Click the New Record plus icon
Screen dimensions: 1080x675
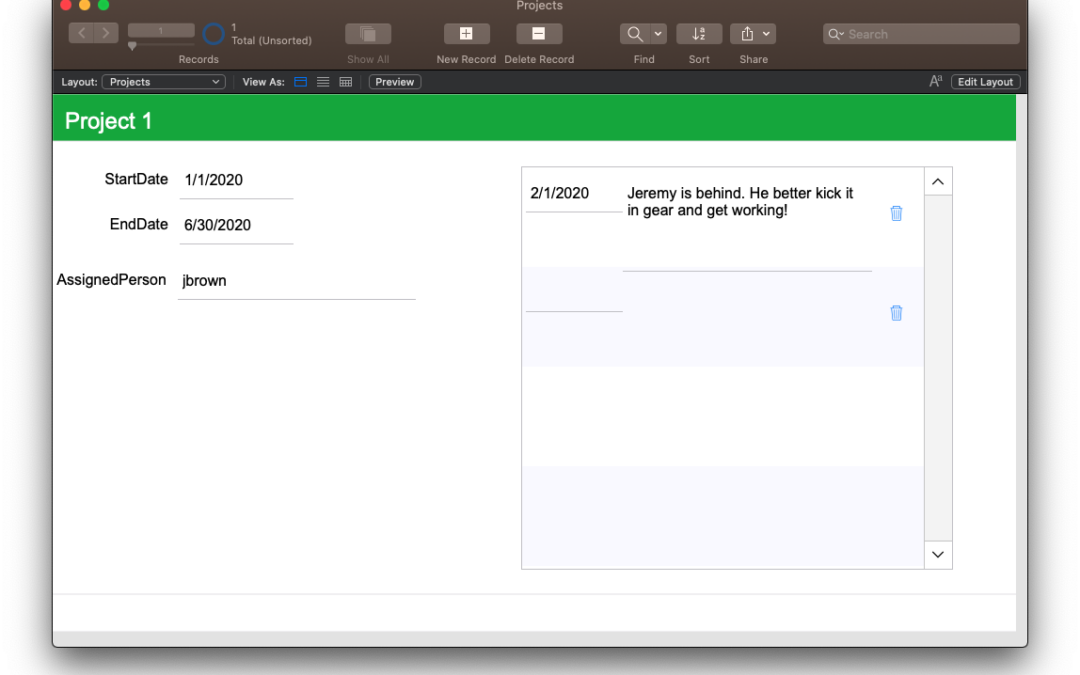click(x=466, y=34)
